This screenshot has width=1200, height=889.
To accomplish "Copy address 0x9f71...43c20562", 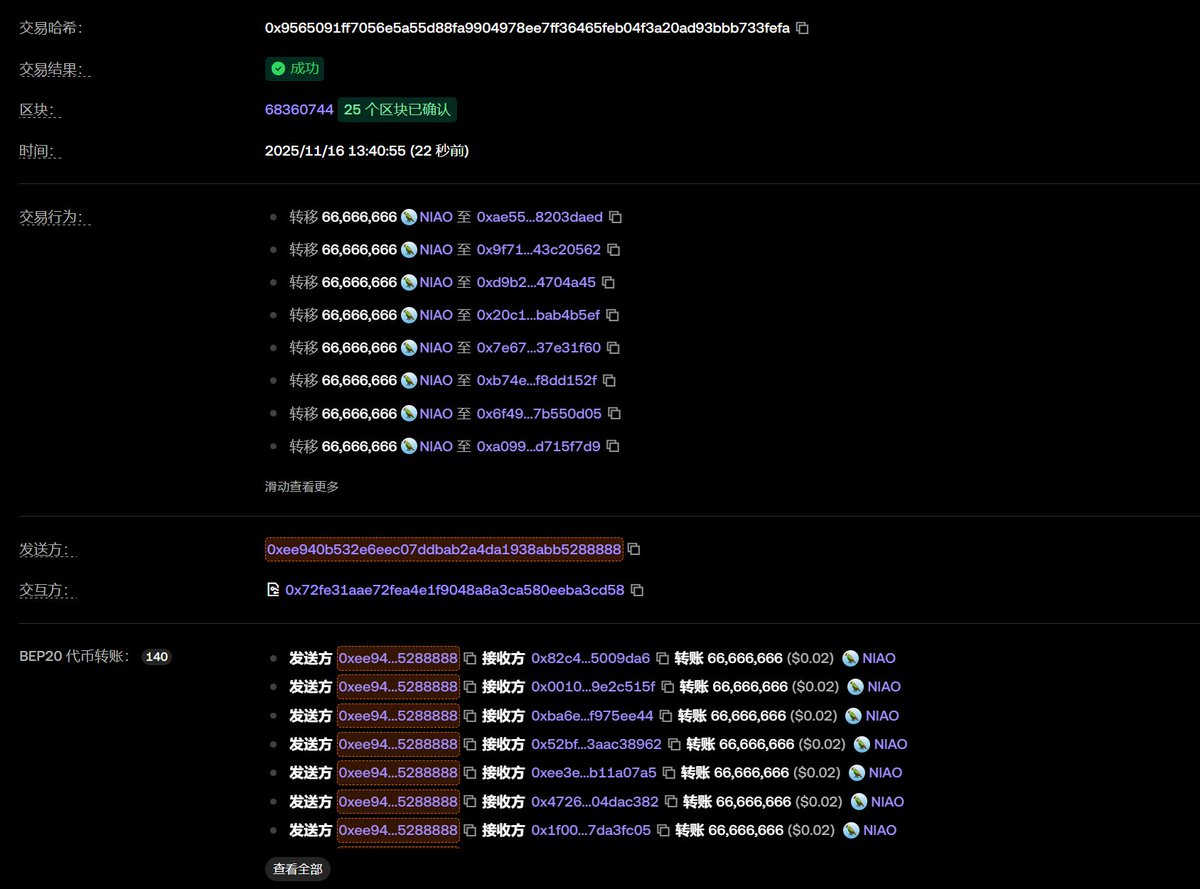I will point(614,250).
